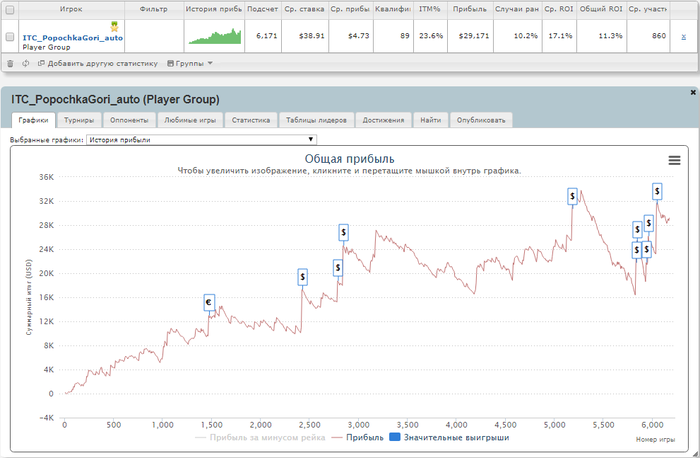The height and width of the screenshot is (458, 700).
Task: Click the blue Значительные выигрыши swatch
Action: pyautogui.click(x=395, y=437)
